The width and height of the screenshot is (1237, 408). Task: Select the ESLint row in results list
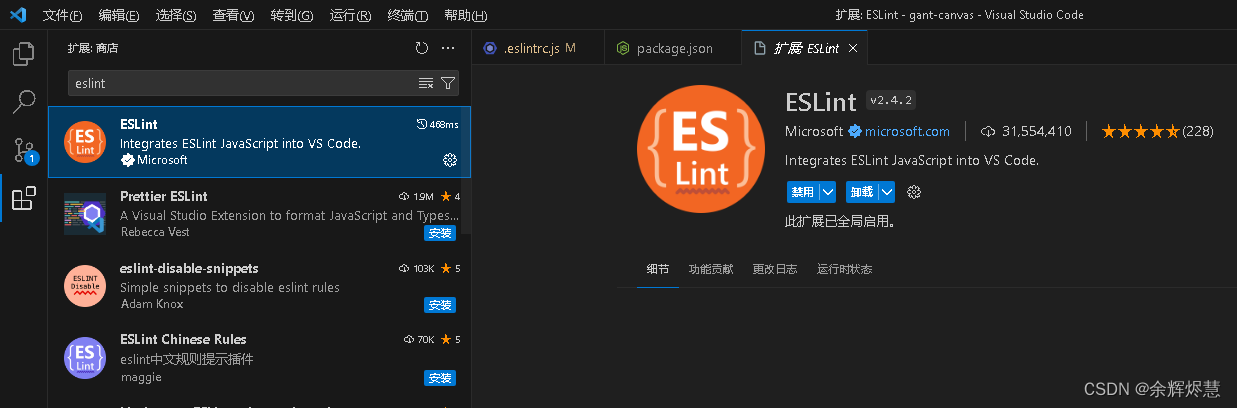[259, 142]
